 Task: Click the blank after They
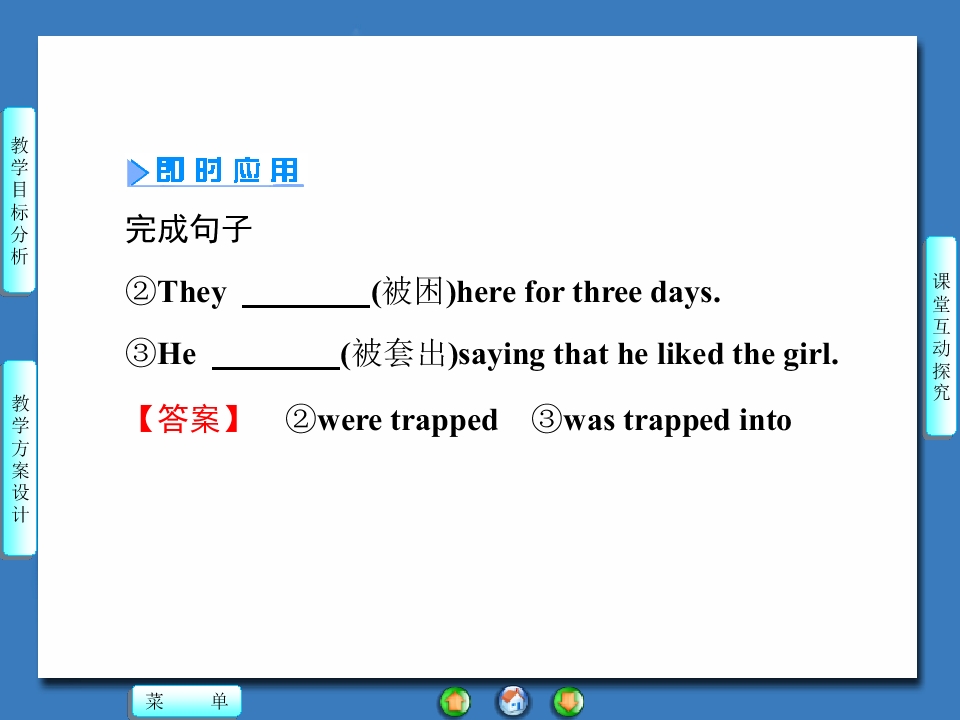pyautogui.click(x=306, y=294)
